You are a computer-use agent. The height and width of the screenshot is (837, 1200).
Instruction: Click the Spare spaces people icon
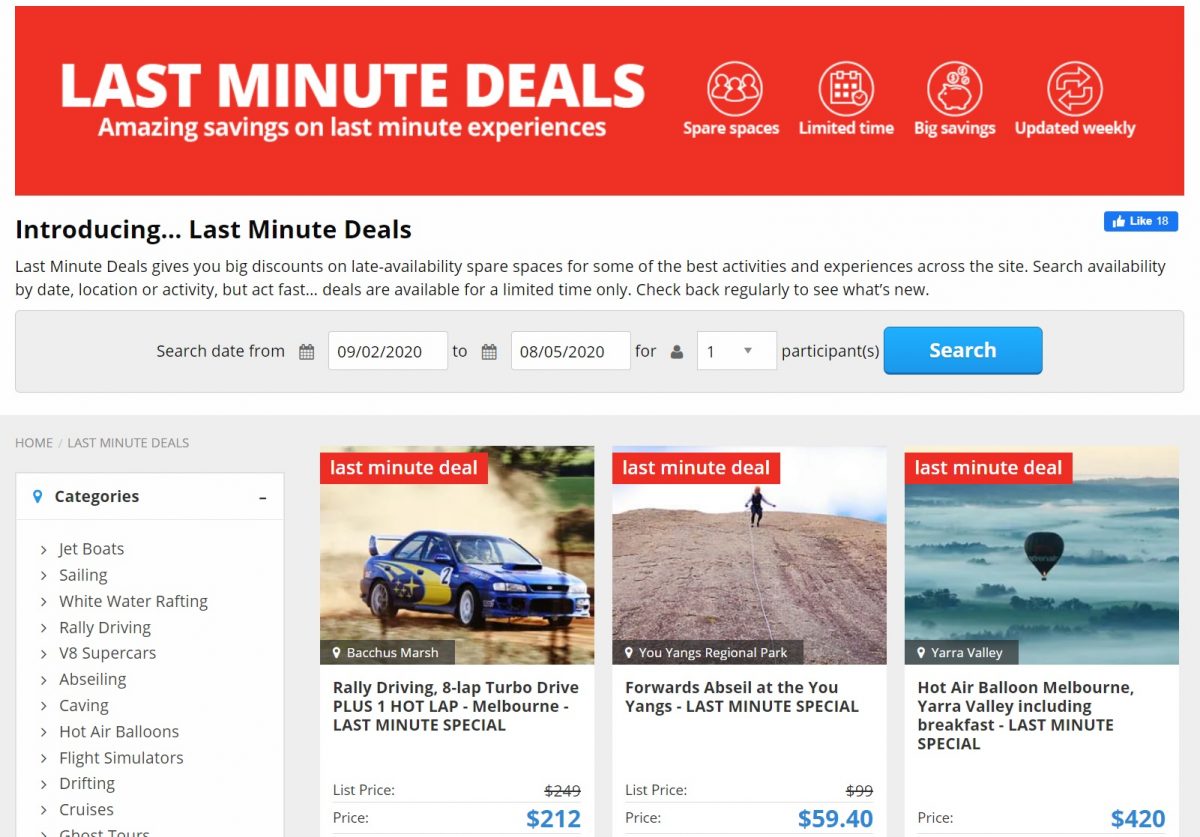coord(735,89)
